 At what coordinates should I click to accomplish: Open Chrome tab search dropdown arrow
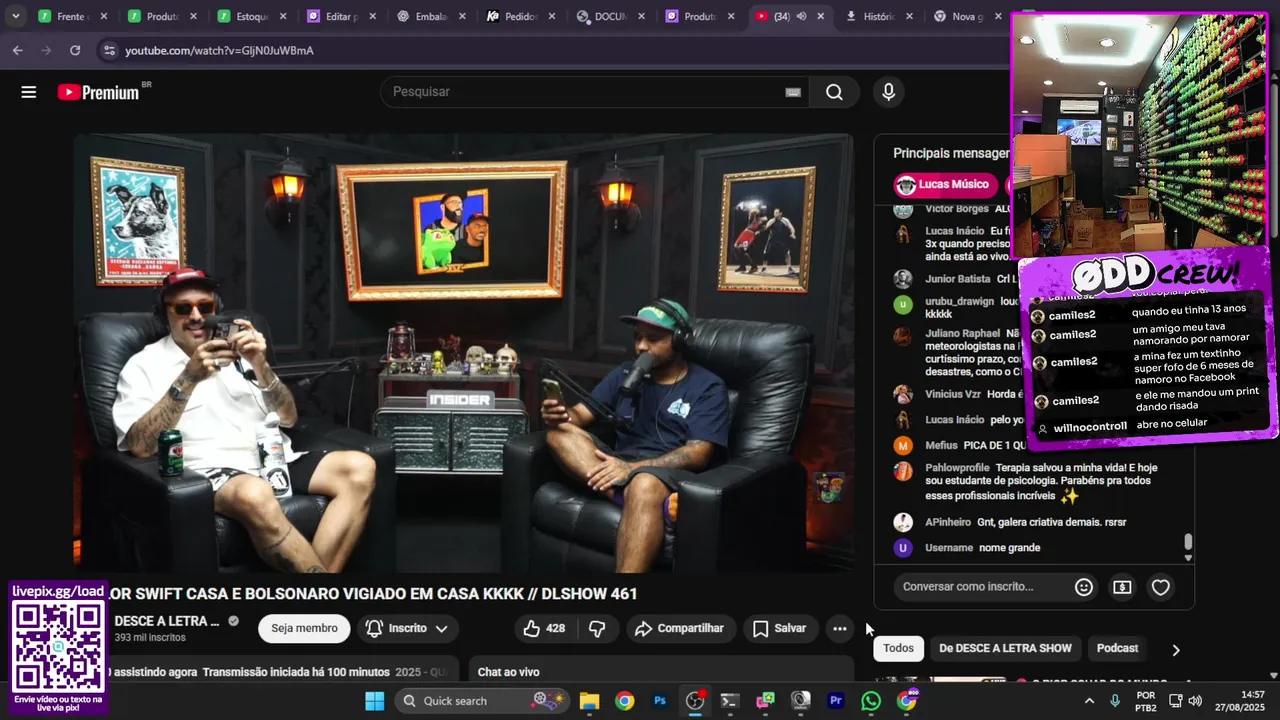point(15,16)
